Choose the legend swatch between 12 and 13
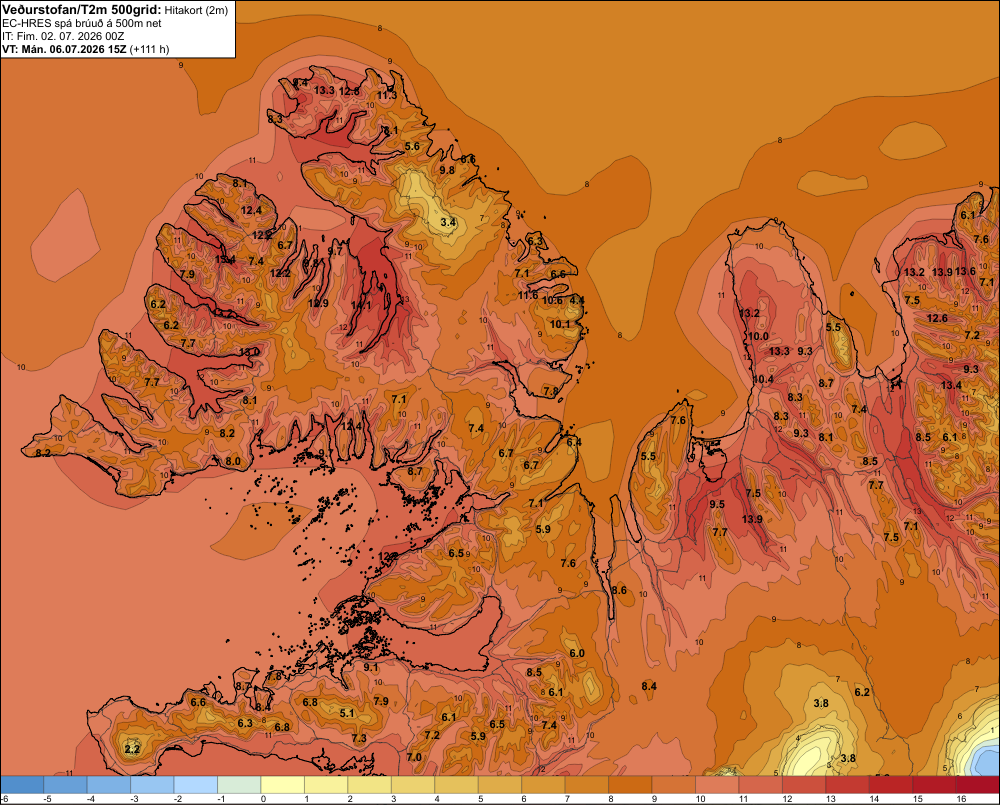 click(x=804, y=785)
